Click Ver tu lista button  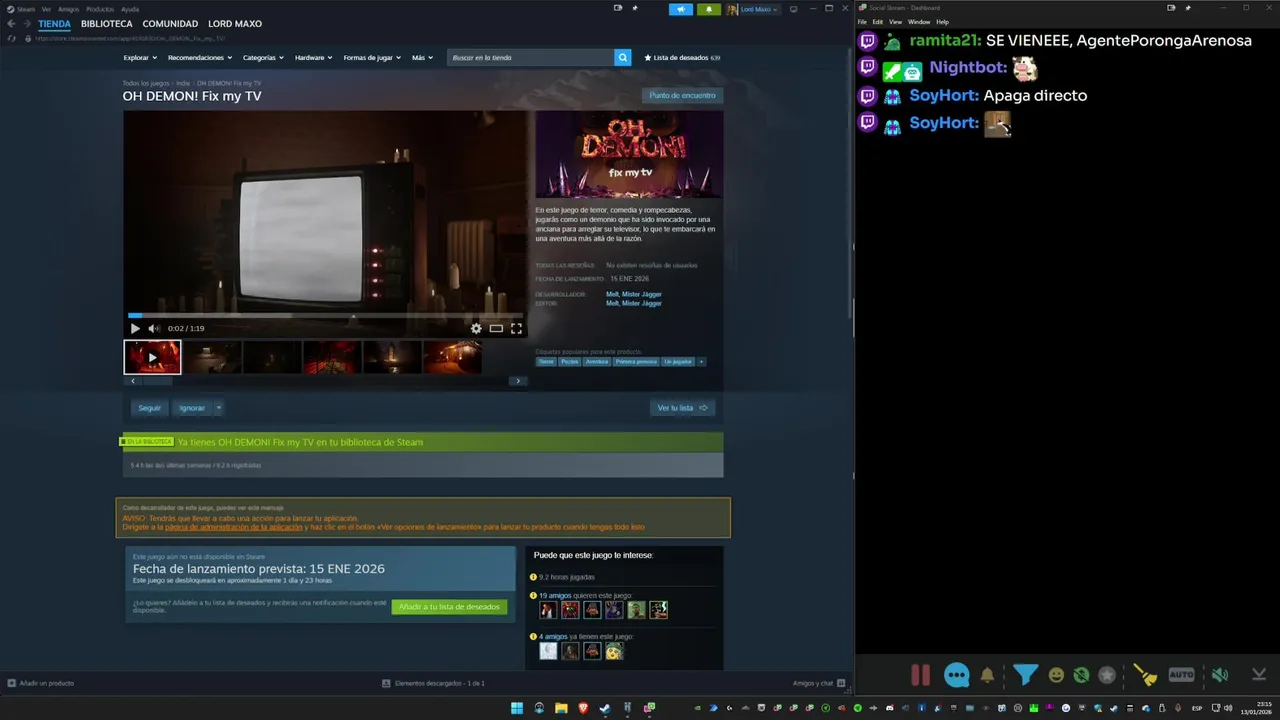(x=682, y=408)
